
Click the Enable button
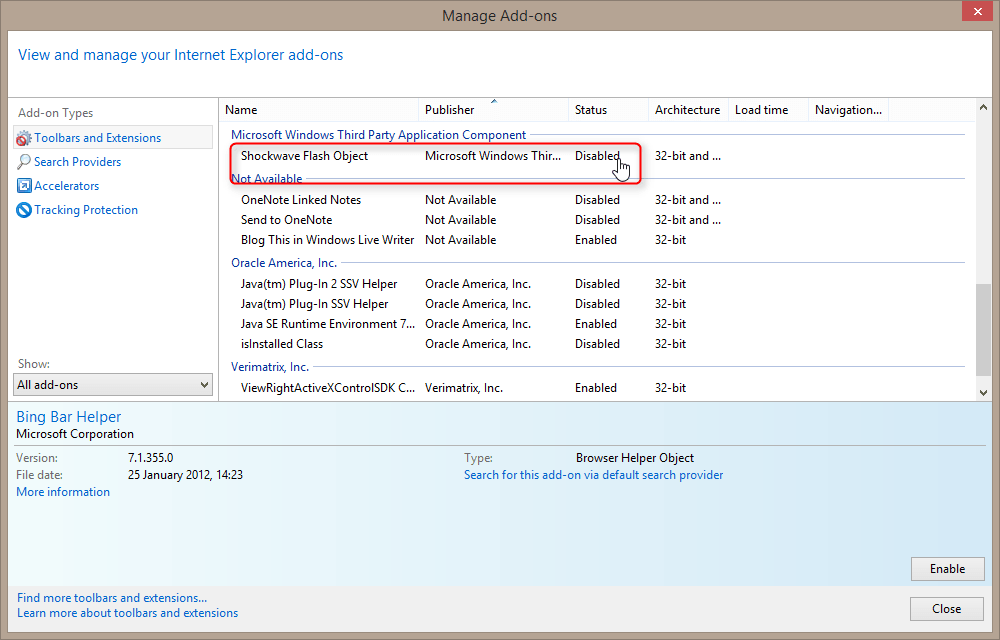click(947, 569)
